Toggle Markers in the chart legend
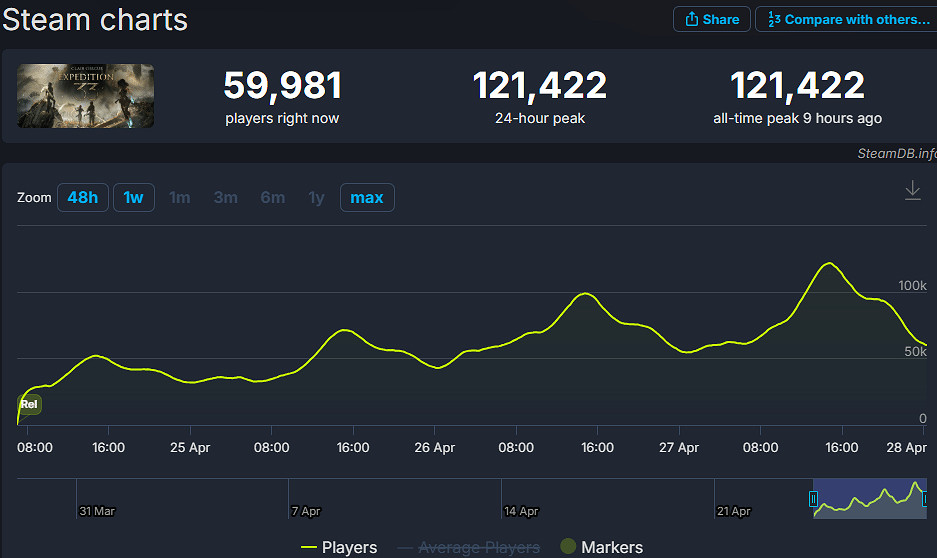Viewport: 937px width, 558px height. point(601,547)
